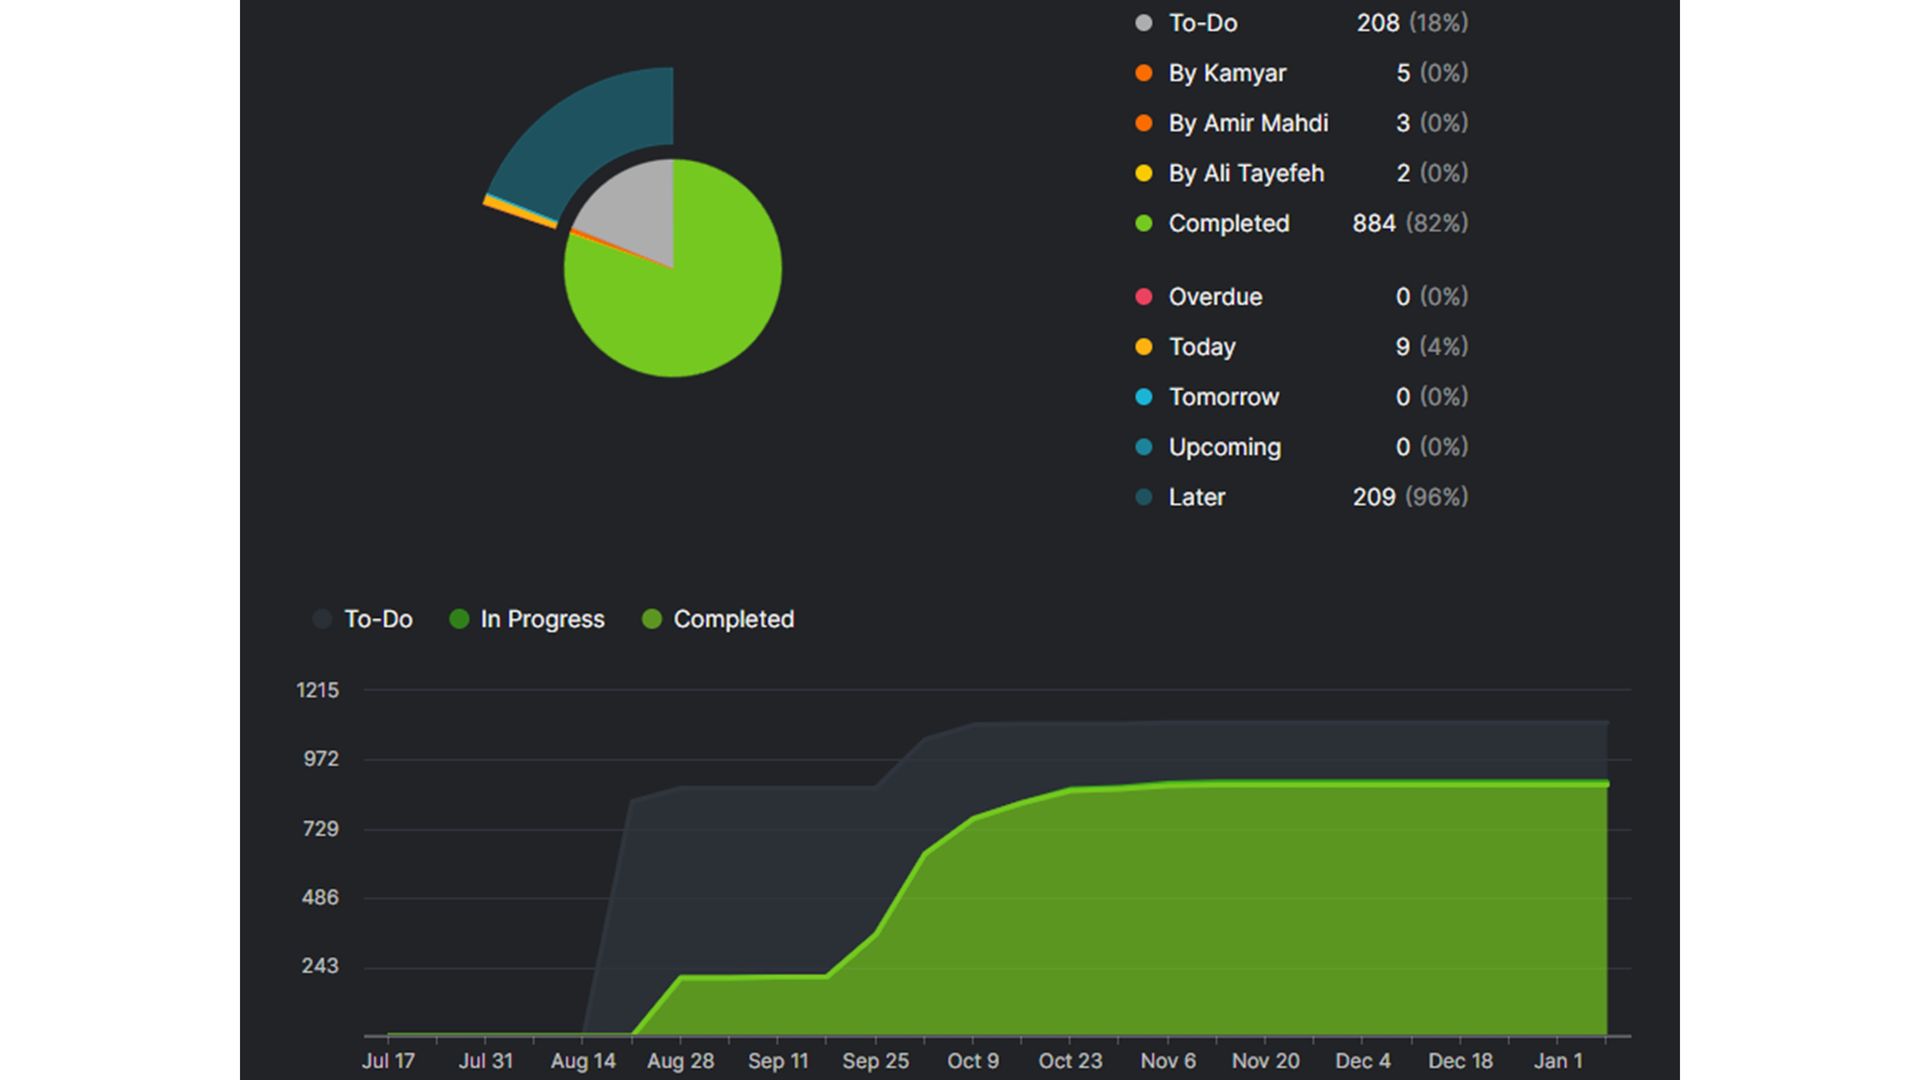
Task: Click the dark teal Later outer arc
Action: click(590, 130)
